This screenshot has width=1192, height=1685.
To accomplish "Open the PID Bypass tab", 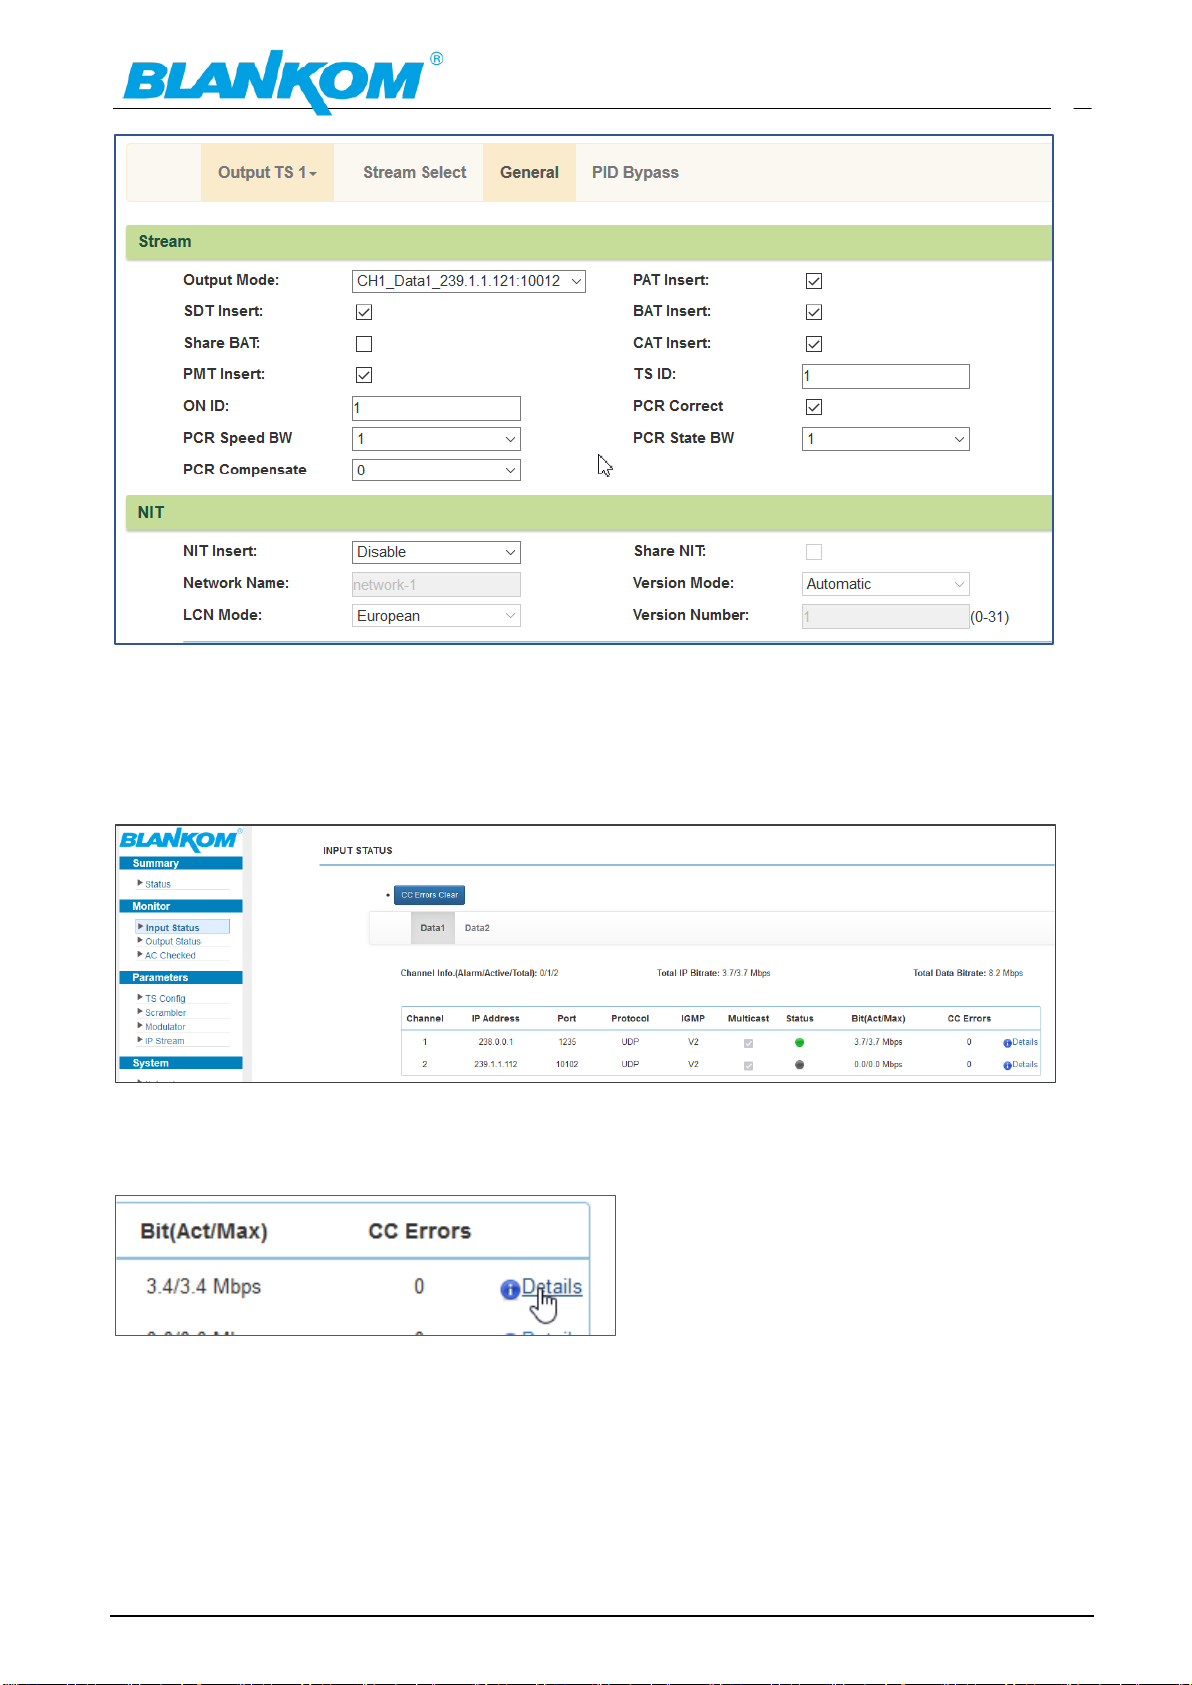I will click(x=635, y=172).
